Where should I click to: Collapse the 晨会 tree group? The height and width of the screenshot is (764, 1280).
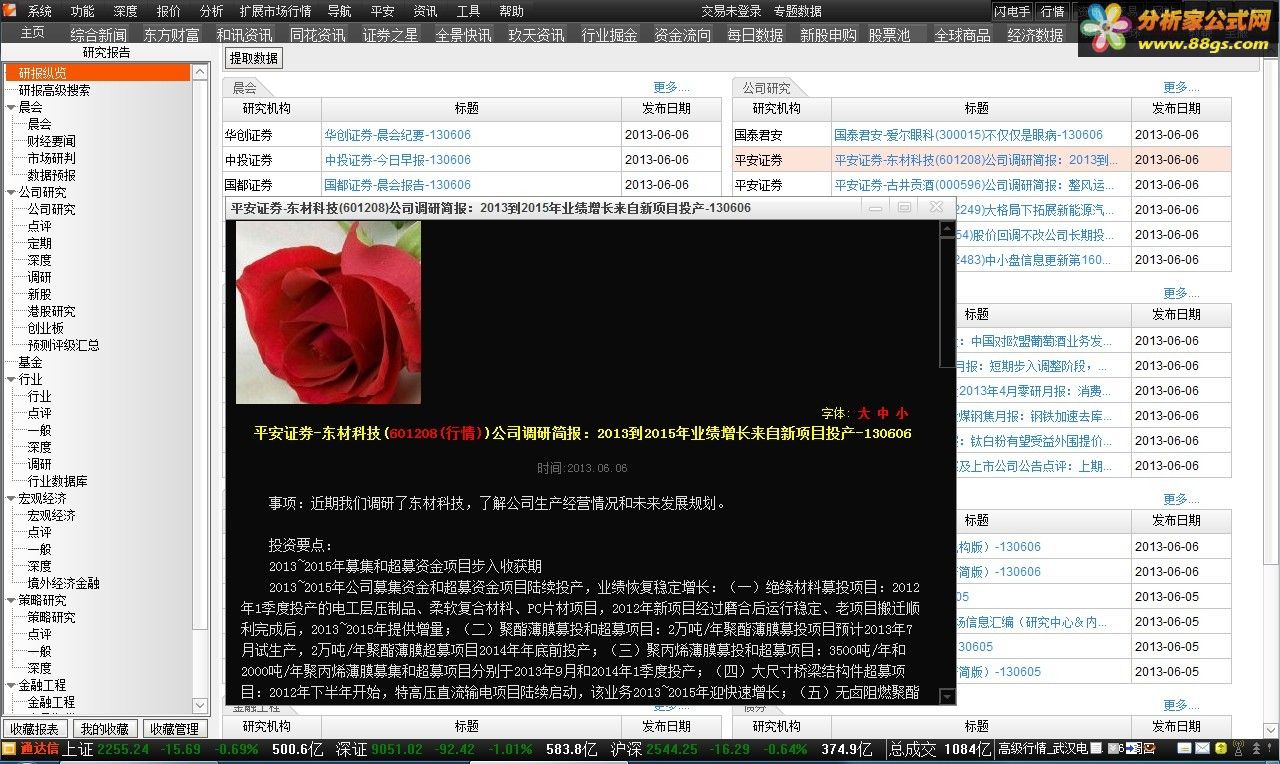pos(10,107)
